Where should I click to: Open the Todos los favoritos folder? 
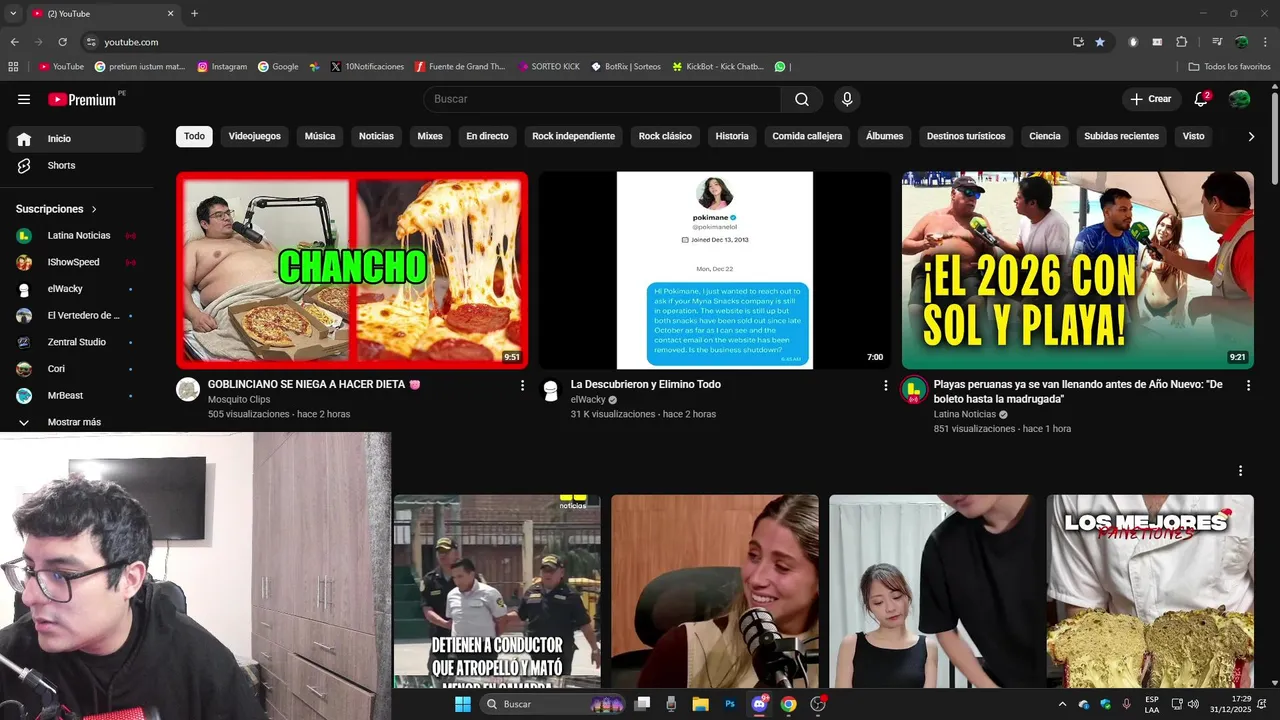(1229, 67)
